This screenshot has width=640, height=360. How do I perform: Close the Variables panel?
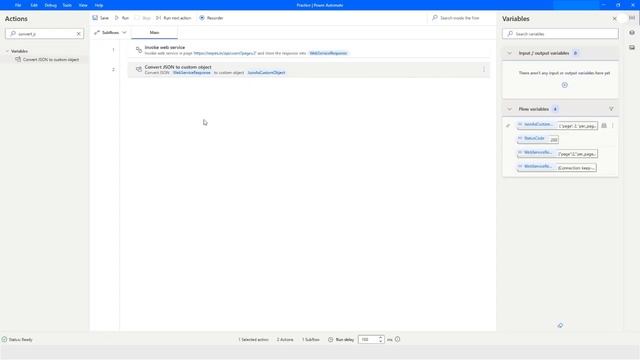[614, 19]
